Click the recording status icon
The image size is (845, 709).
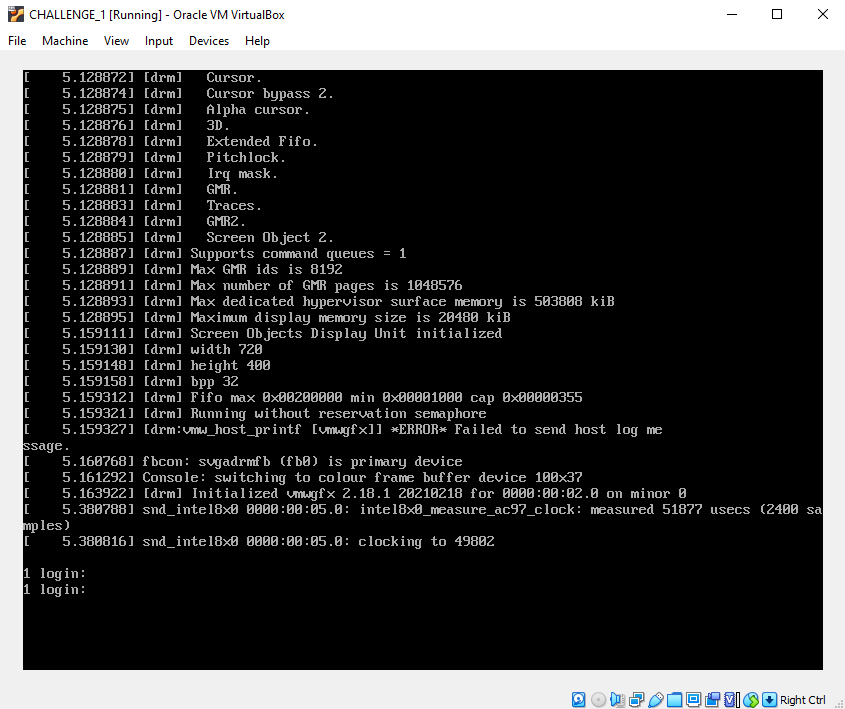point(712,700)
